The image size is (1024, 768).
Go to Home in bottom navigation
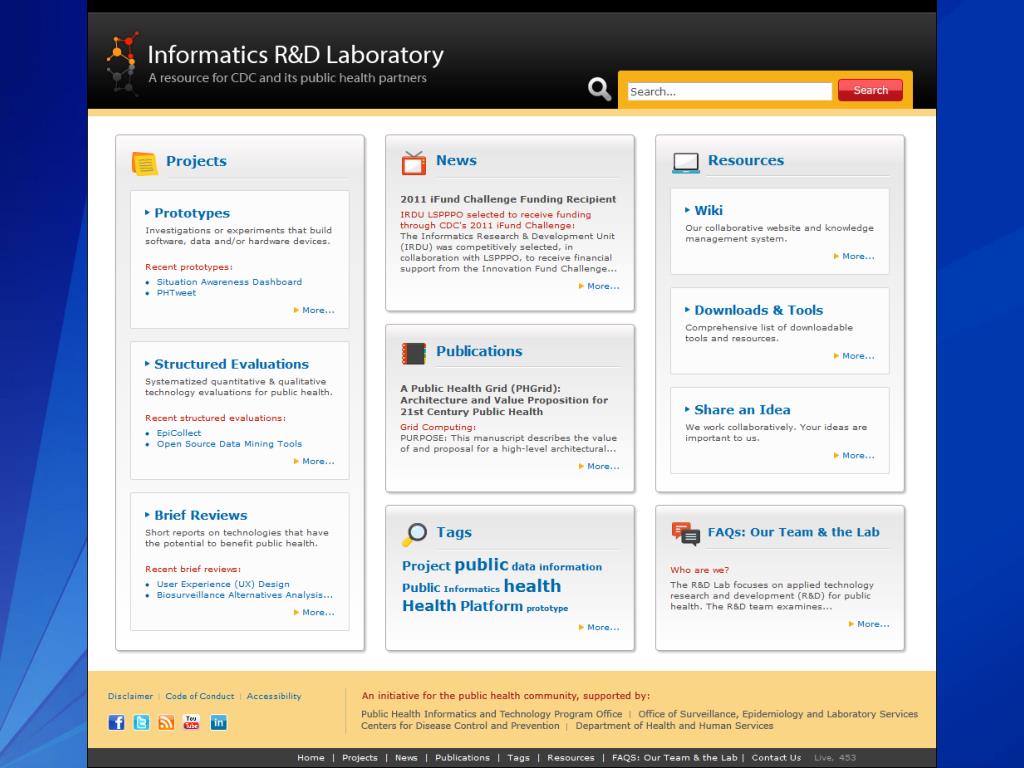311,758
